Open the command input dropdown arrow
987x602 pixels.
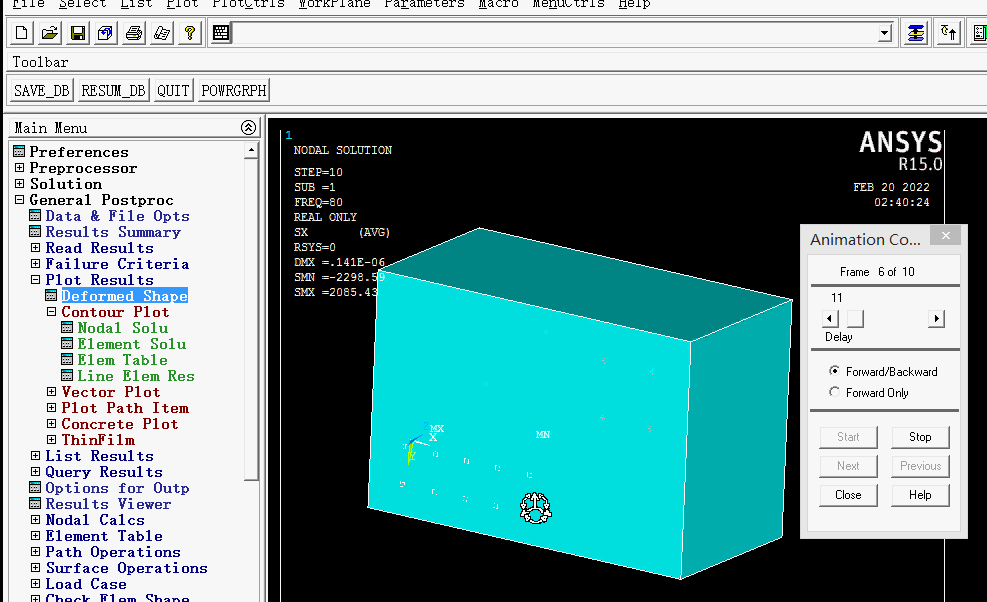(884, 34)
